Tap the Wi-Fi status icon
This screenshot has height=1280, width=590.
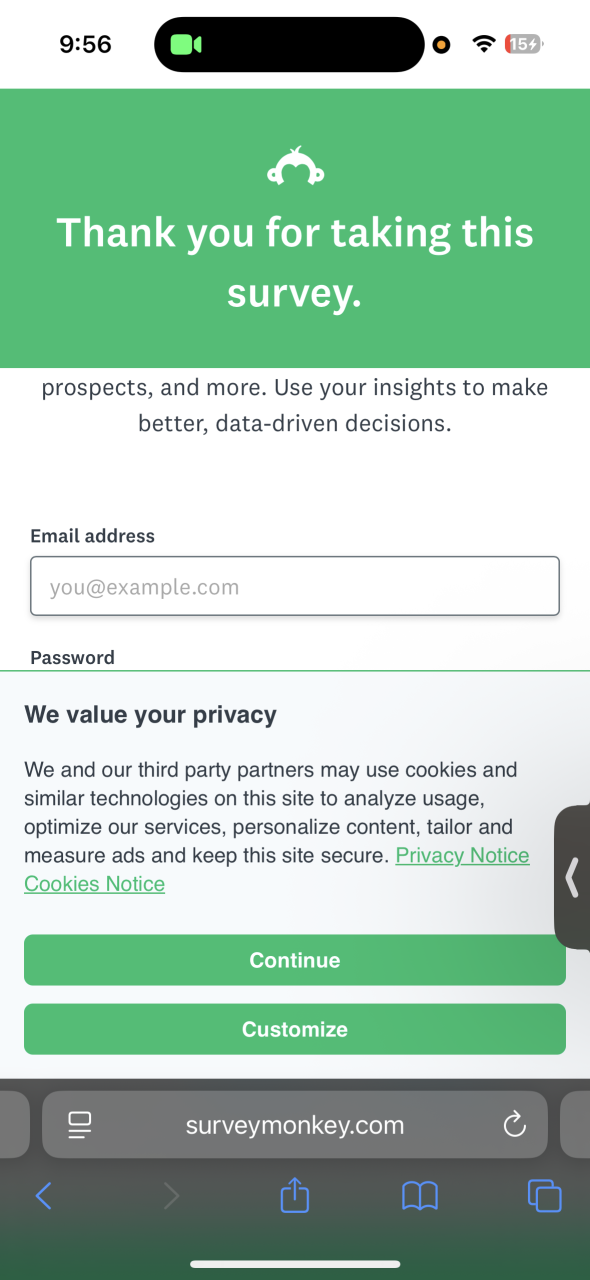[484, 44]
